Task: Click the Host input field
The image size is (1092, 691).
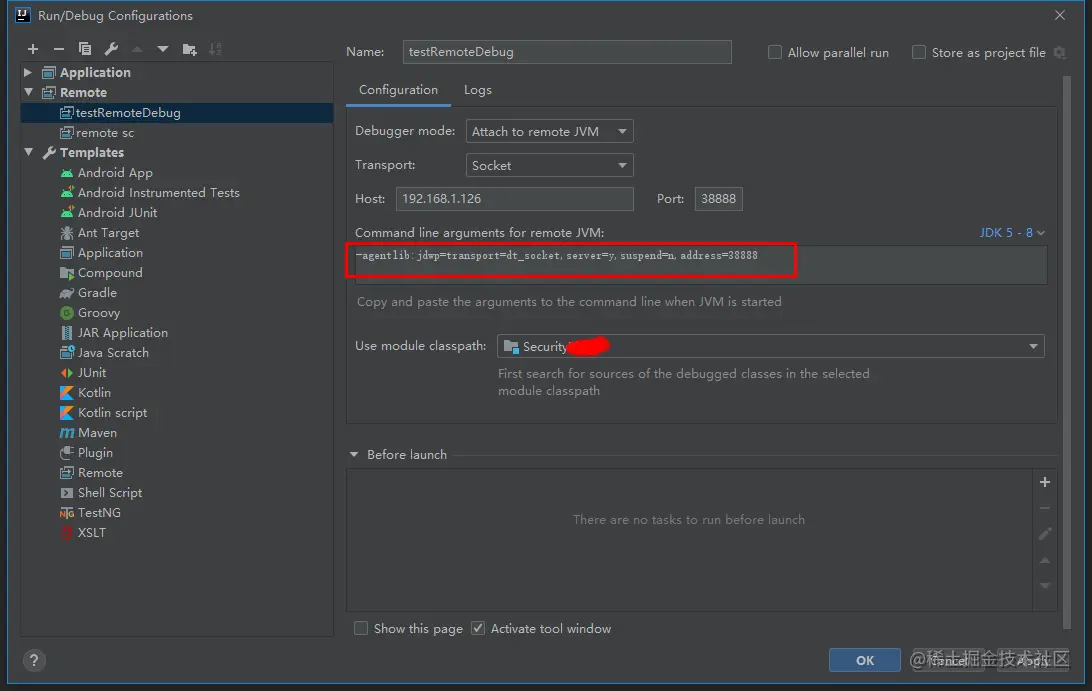Action: pos(515,199)
